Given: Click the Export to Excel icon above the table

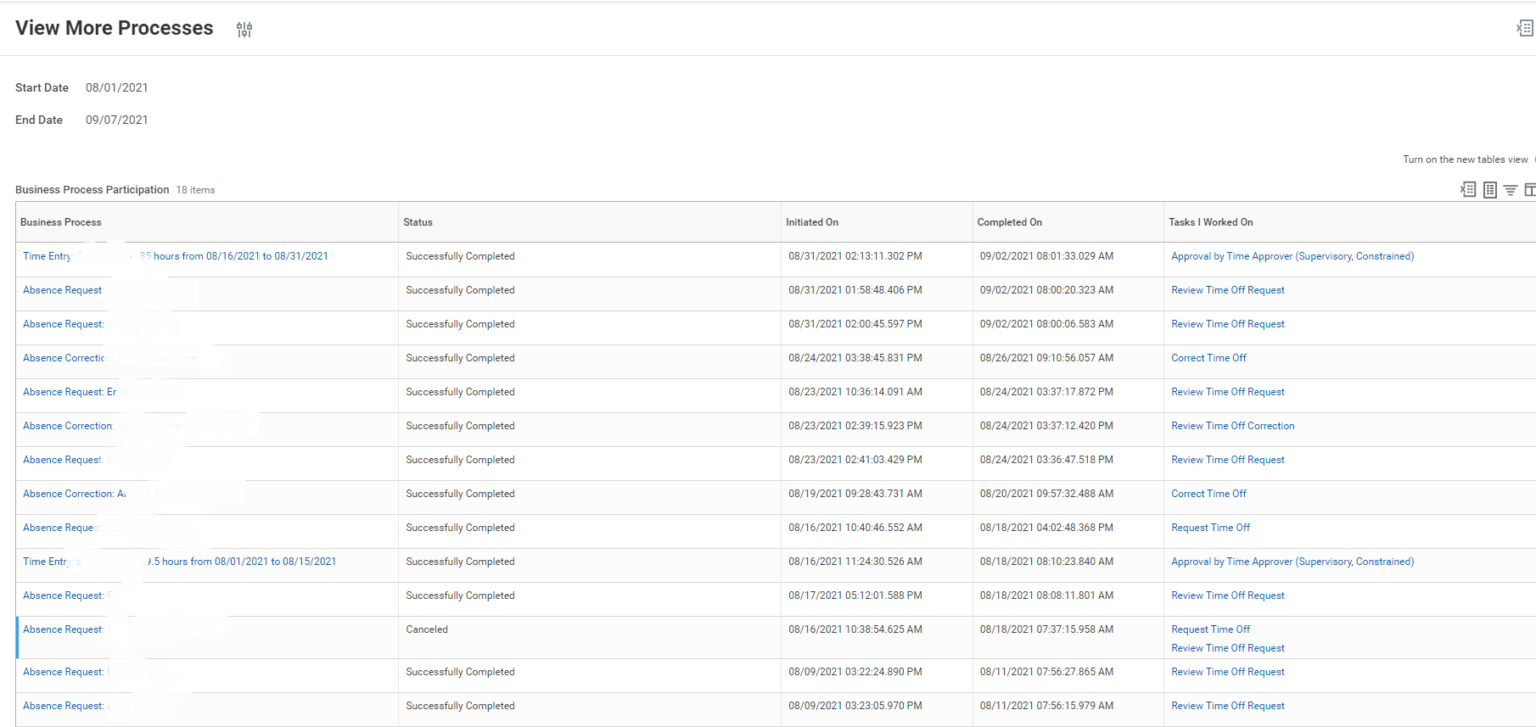Looking at the screenshot, I should point(1467,189).
